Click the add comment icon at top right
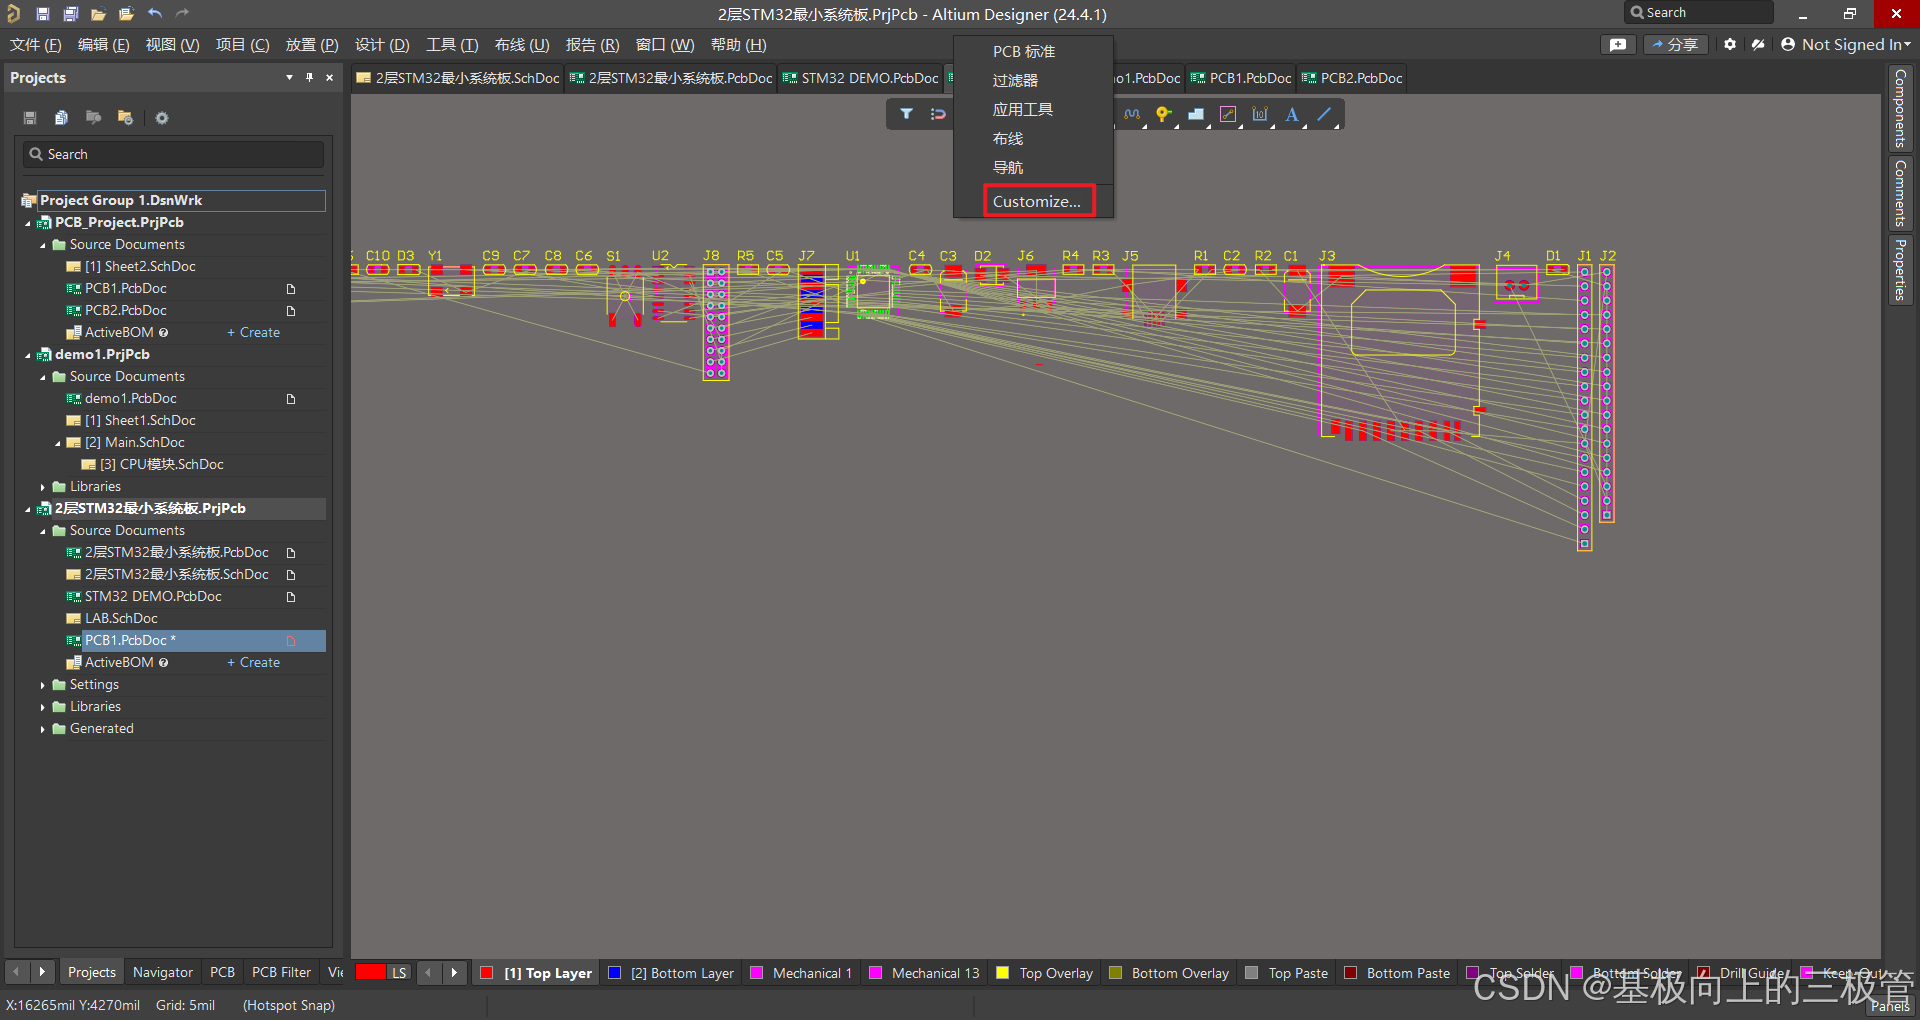Viewport: 1920px width, 1020px height. tap(1618, 45)
